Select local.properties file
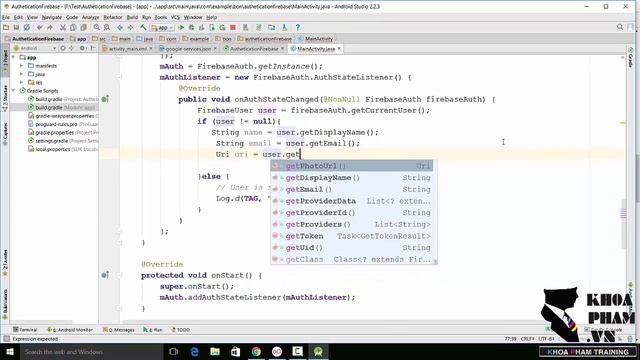Image resolution: width=640 pixels, height=360 pixels. click(63, 149)
